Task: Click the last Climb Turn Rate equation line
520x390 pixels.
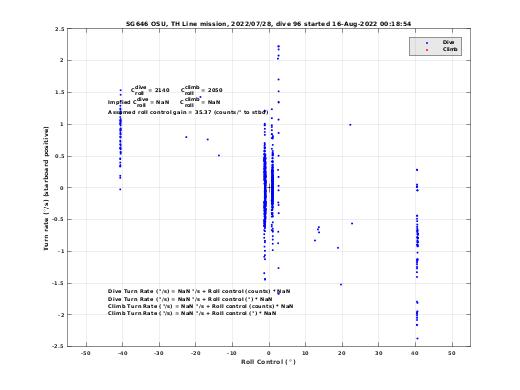Action: (192, 313)
